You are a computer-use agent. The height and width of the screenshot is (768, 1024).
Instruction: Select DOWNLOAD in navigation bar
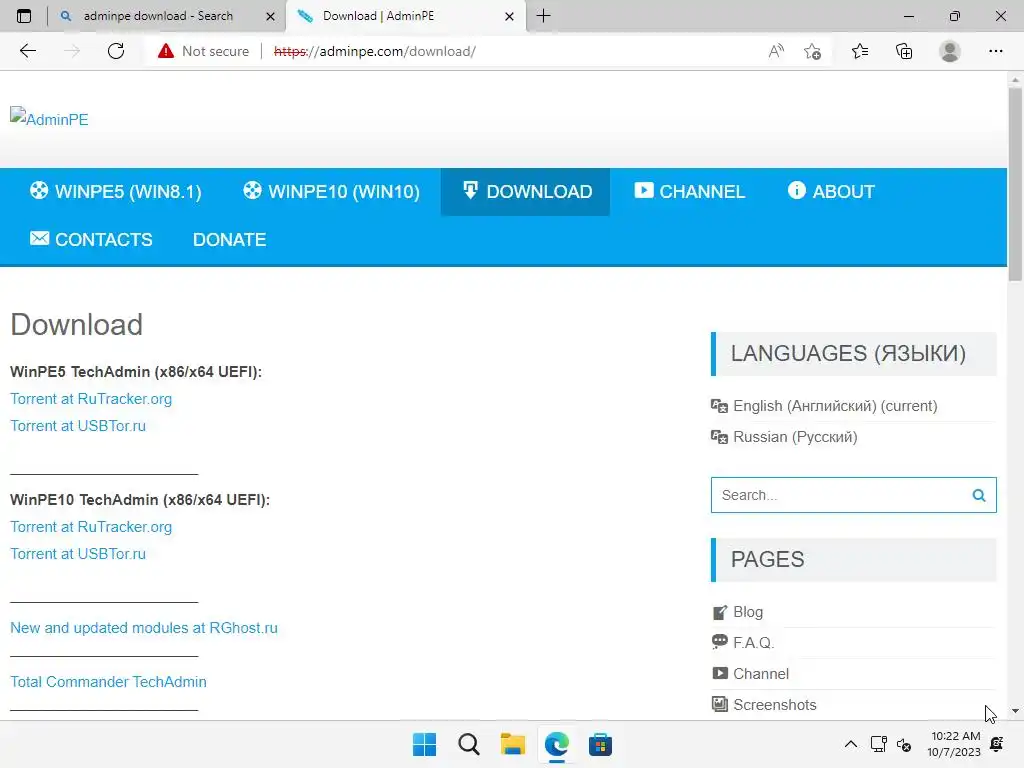[526, 191]
